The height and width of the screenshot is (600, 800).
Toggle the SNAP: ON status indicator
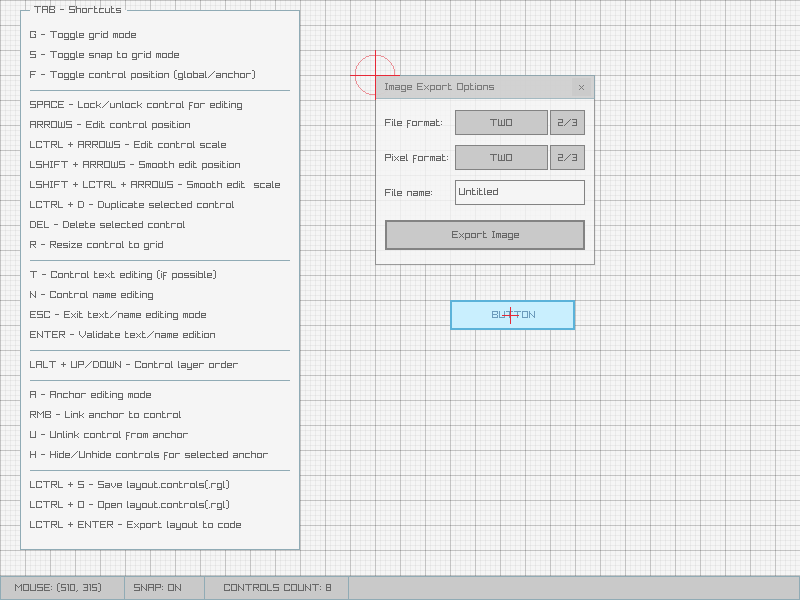pyautogui.click(x=162, y=588)
